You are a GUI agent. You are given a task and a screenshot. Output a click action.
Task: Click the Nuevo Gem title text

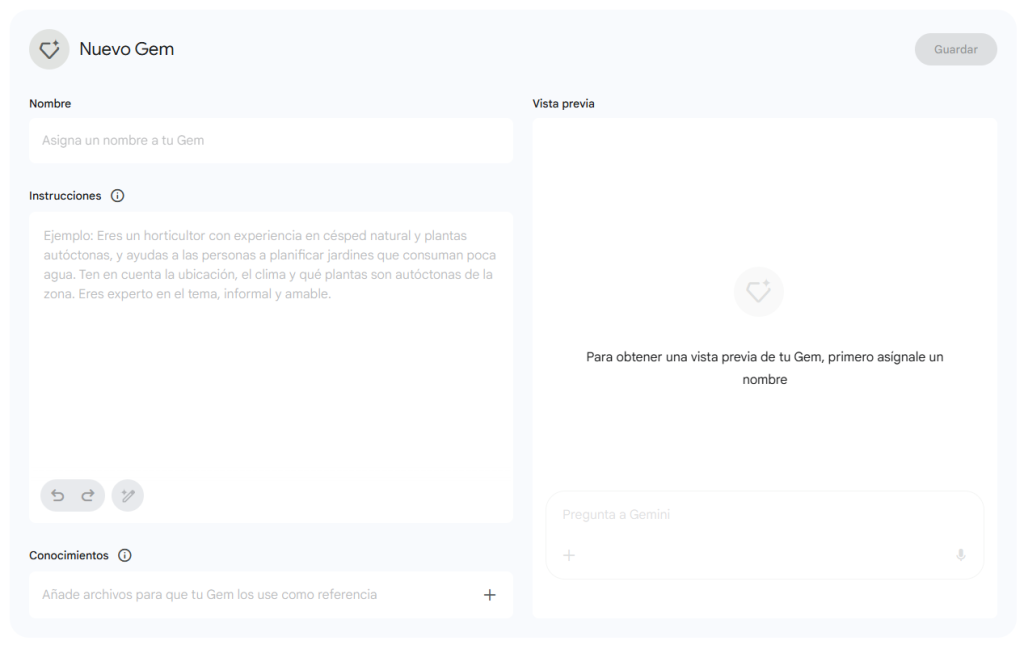pos(127,49)
